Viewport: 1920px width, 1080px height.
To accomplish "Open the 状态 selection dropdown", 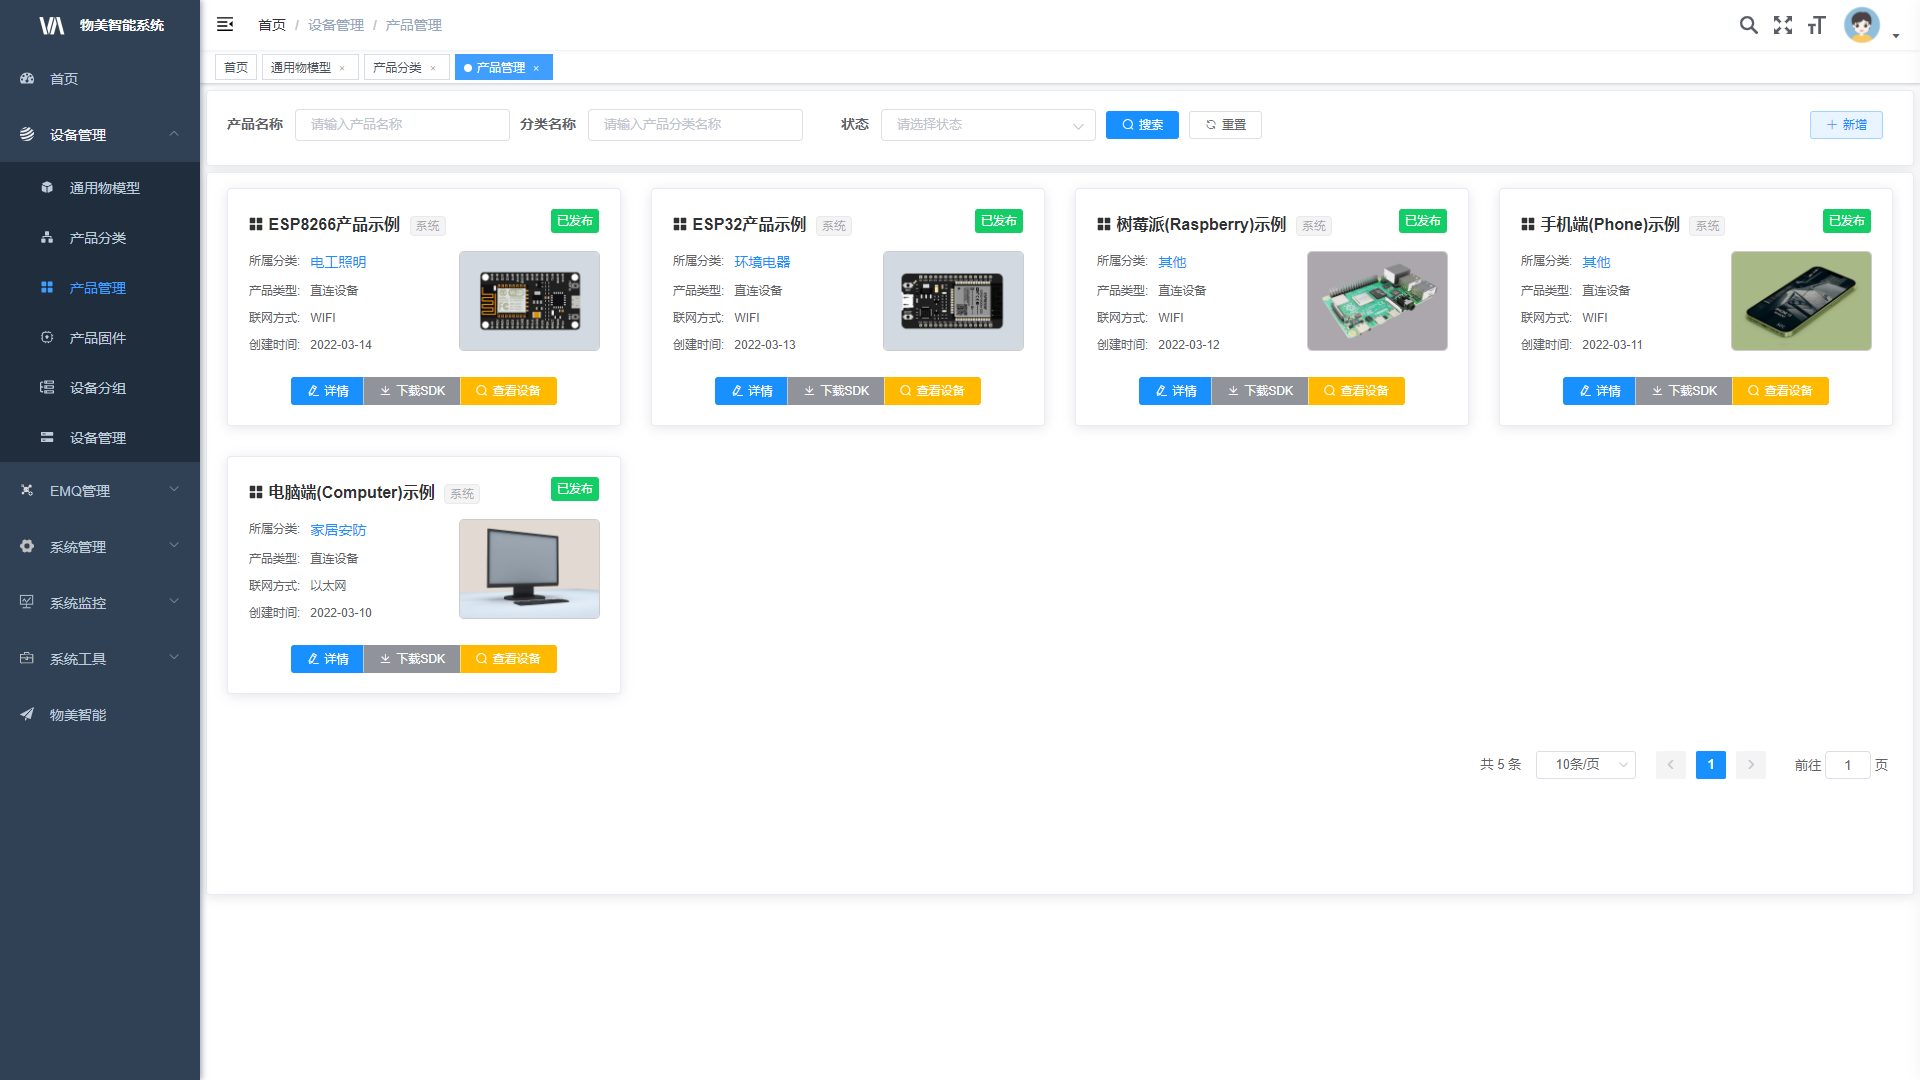I will pos(987,125).
